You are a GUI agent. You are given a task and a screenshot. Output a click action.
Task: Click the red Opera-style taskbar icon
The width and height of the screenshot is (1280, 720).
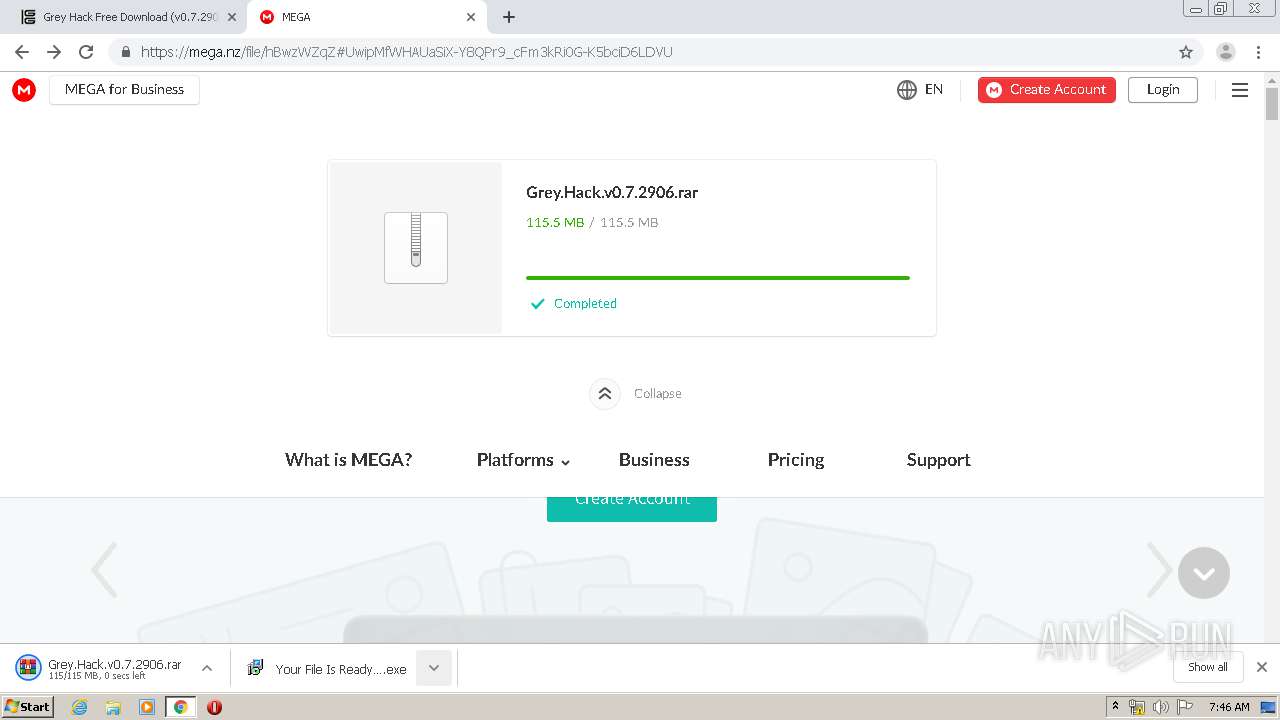click(214, 707)
